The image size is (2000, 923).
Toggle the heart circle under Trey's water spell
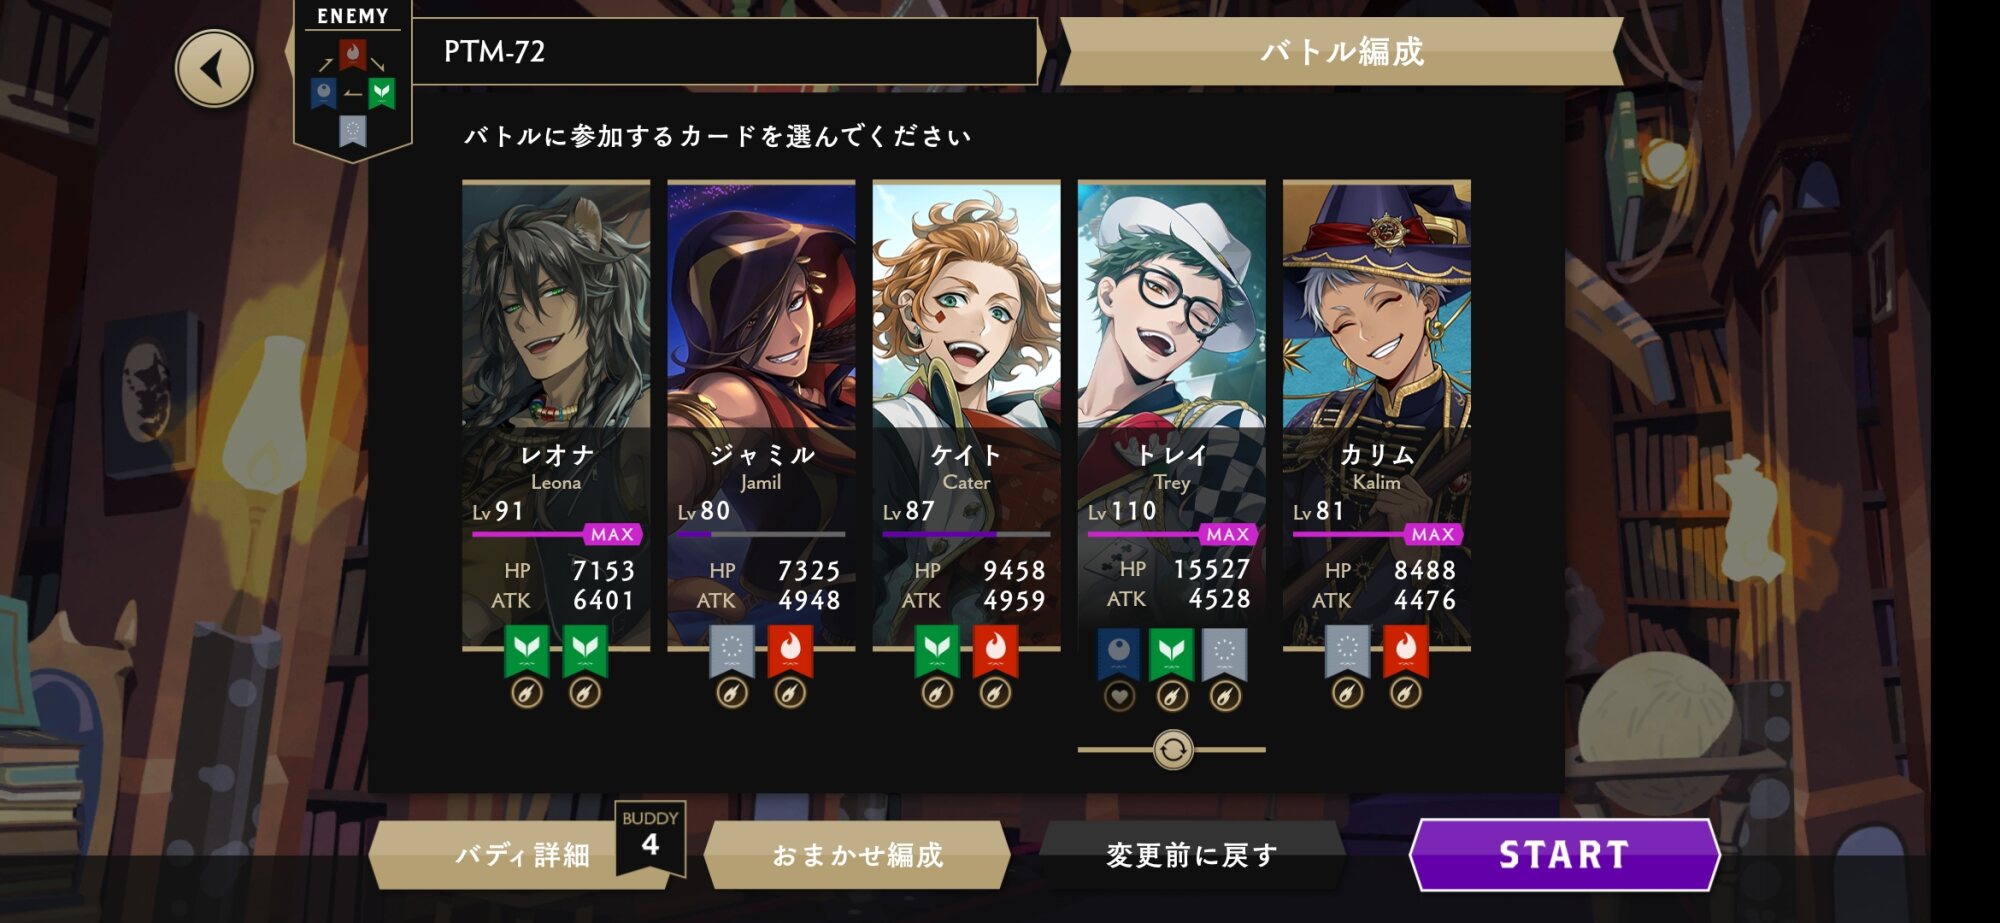[x=1119, y=696]
